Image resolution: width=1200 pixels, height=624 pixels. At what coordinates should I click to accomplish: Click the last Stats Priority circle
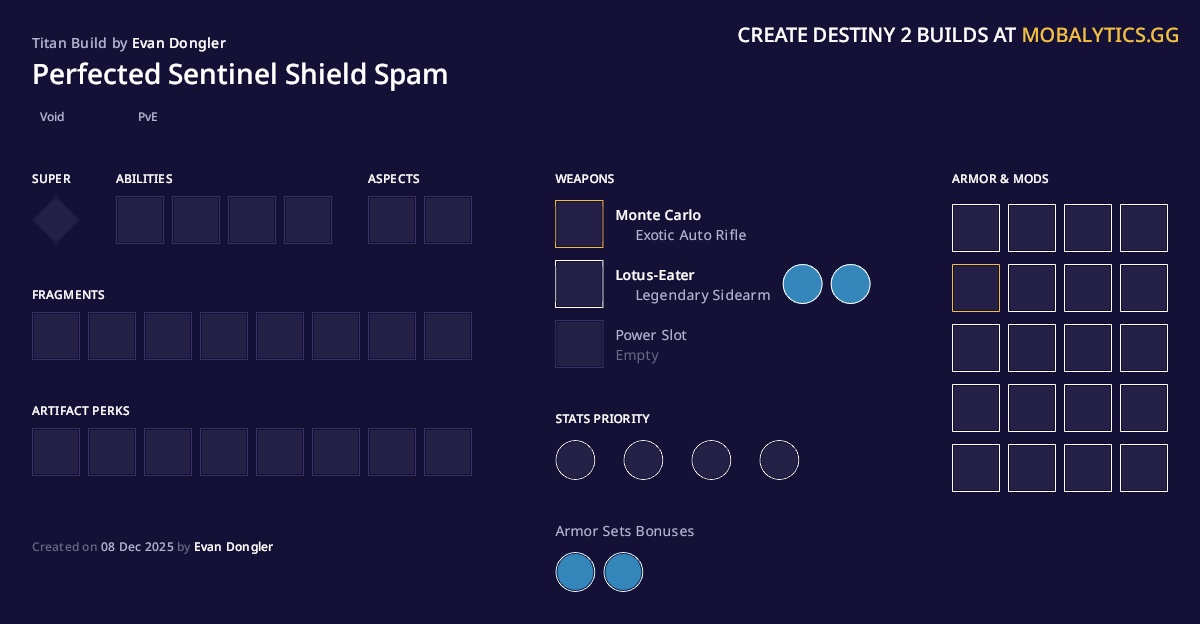click(779, 460)
